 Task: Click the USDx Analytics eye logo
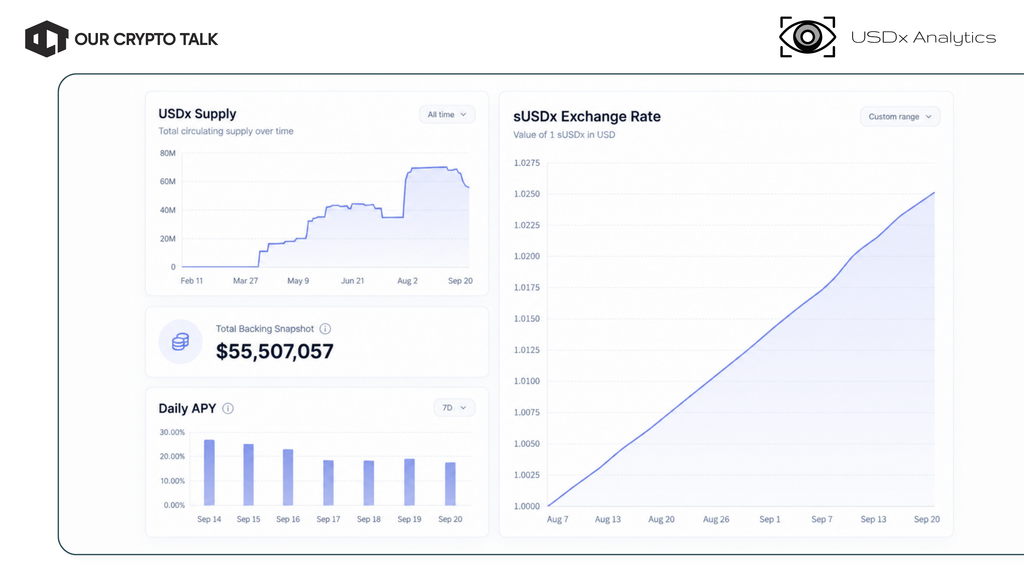click(807, 37)
